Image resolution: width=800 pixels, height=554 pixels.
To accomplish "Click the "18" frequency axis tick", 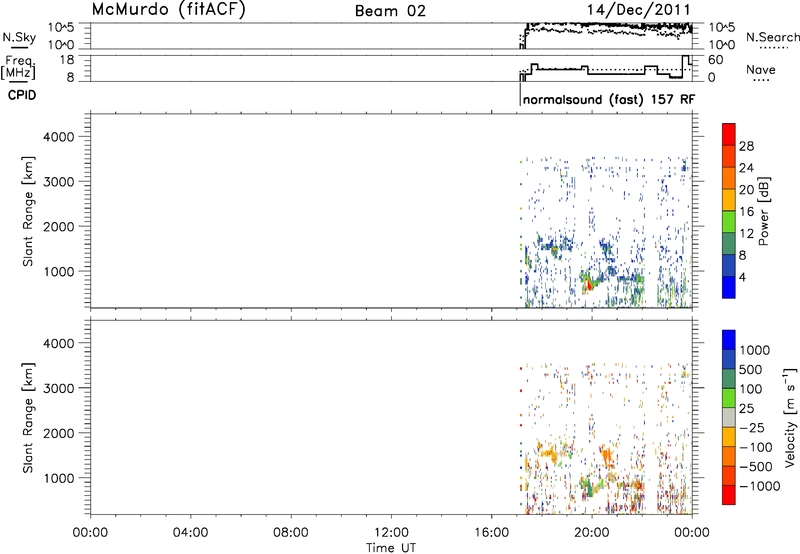I will pos(67,60).
